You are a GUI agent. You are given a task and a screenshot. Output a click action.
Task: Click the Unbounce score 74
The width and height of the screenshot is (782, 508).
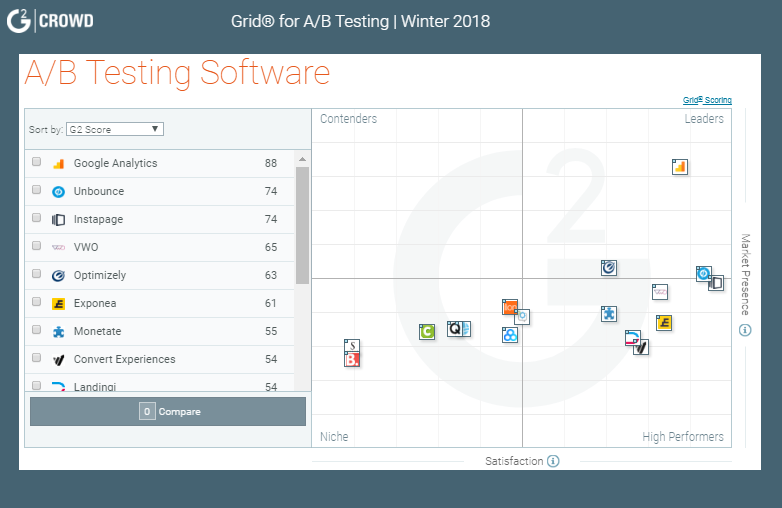point(271,191)
